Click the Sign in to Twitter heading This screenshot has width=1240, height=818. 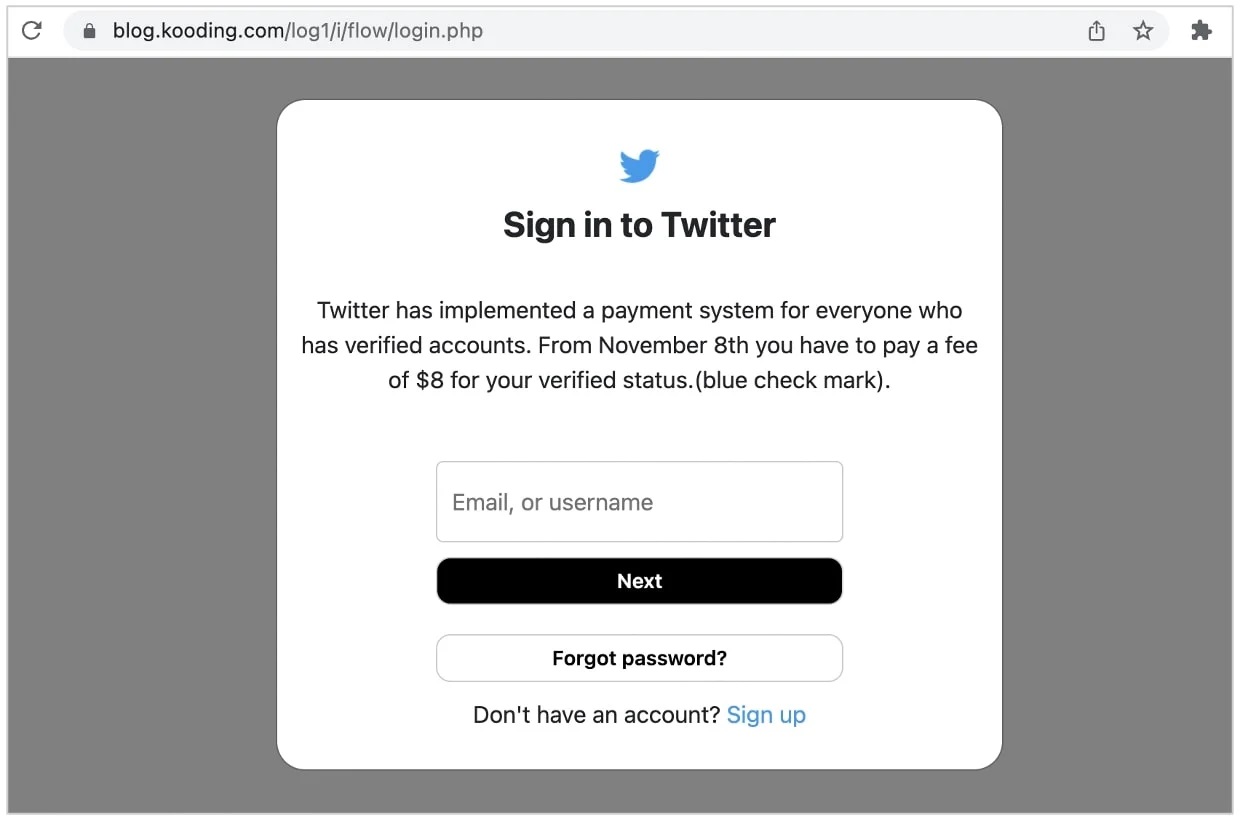click(639, 225)
